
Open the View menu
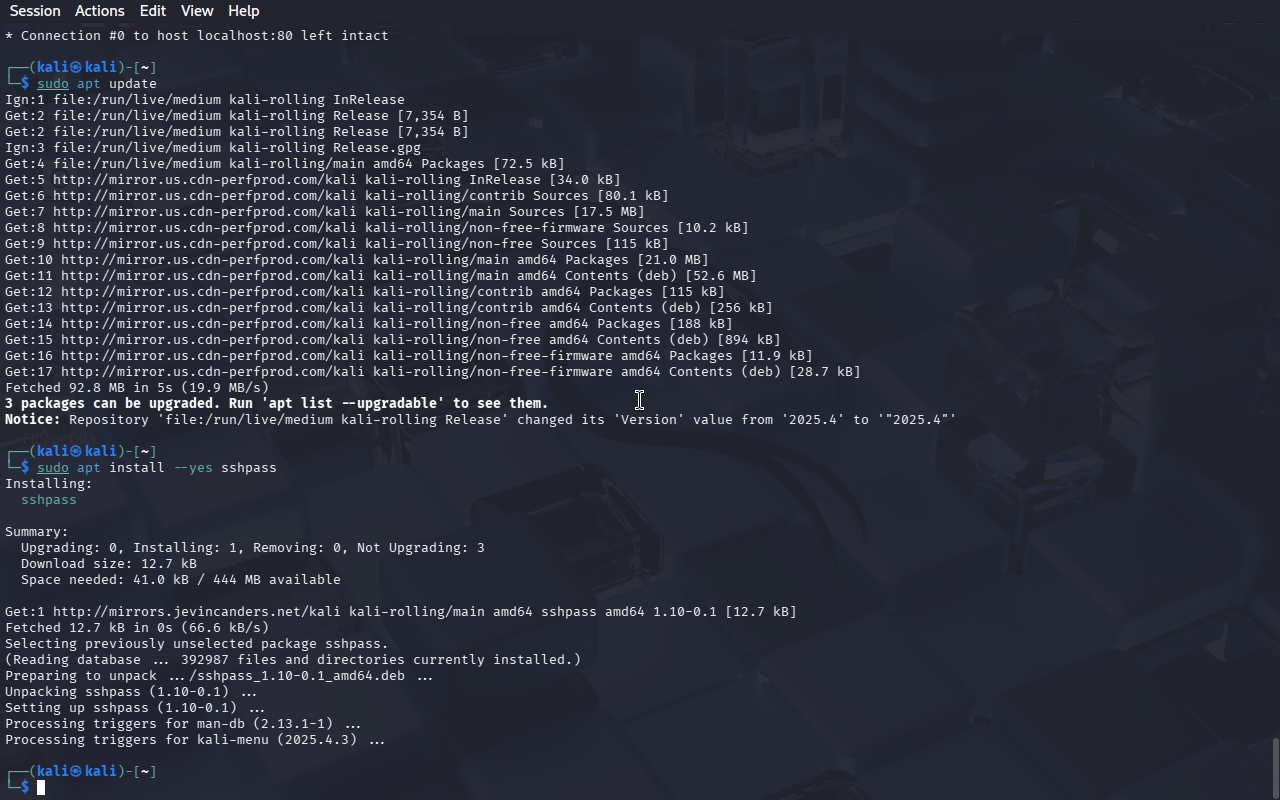click(197, 11)
